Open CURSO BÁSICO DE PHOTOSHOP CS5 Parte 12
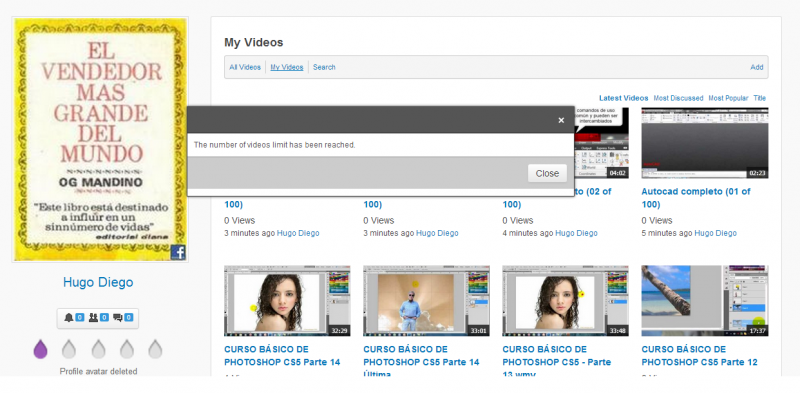Viewport: 800px width, 393px height. click(x=699, y=356)
